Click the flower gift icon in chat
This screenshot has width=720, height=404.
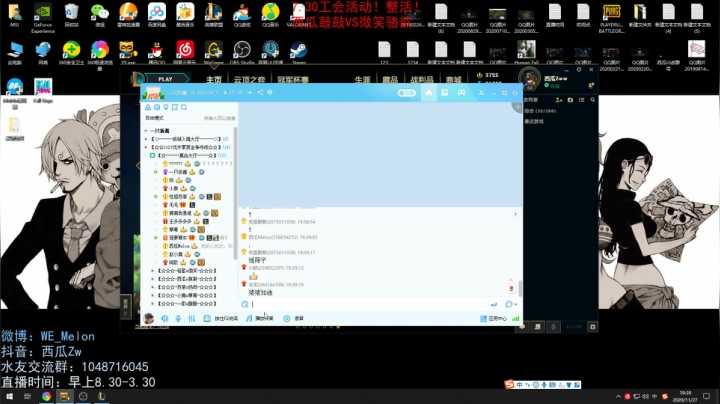[511, 288]
